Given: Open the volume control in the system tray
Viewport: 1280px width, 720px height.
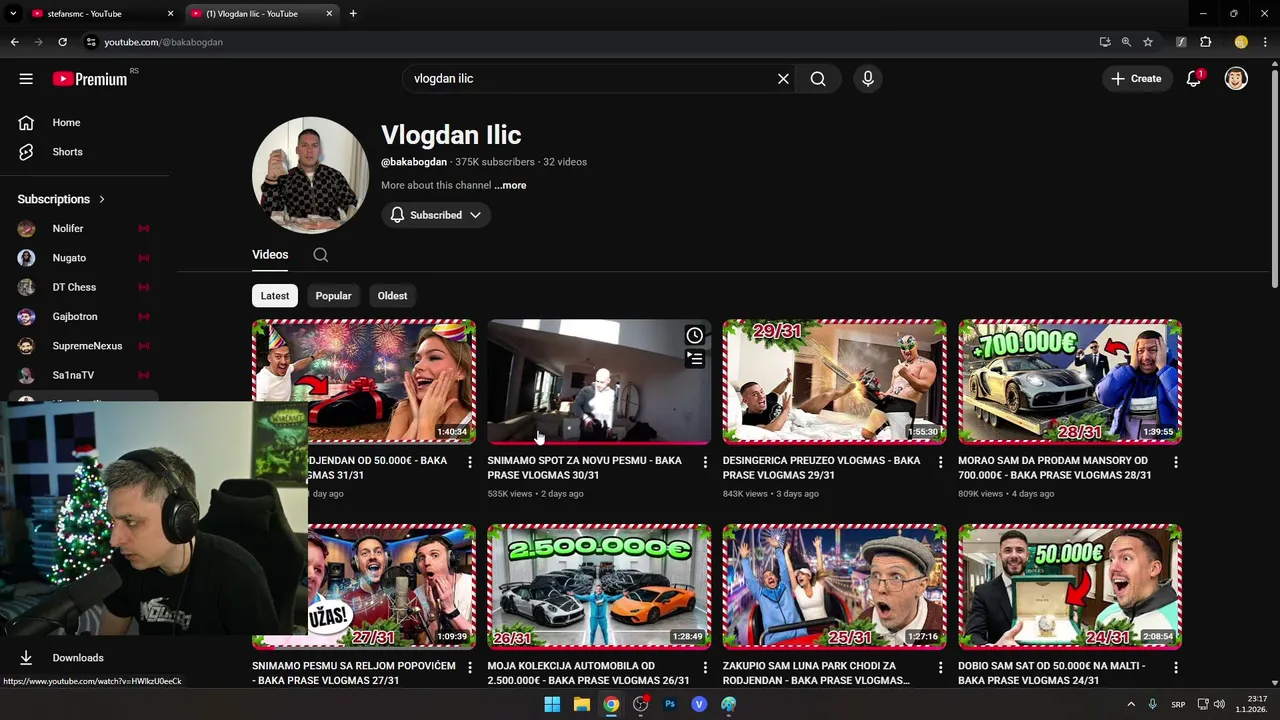Looking at the screenshot, I should (1219, 704).
